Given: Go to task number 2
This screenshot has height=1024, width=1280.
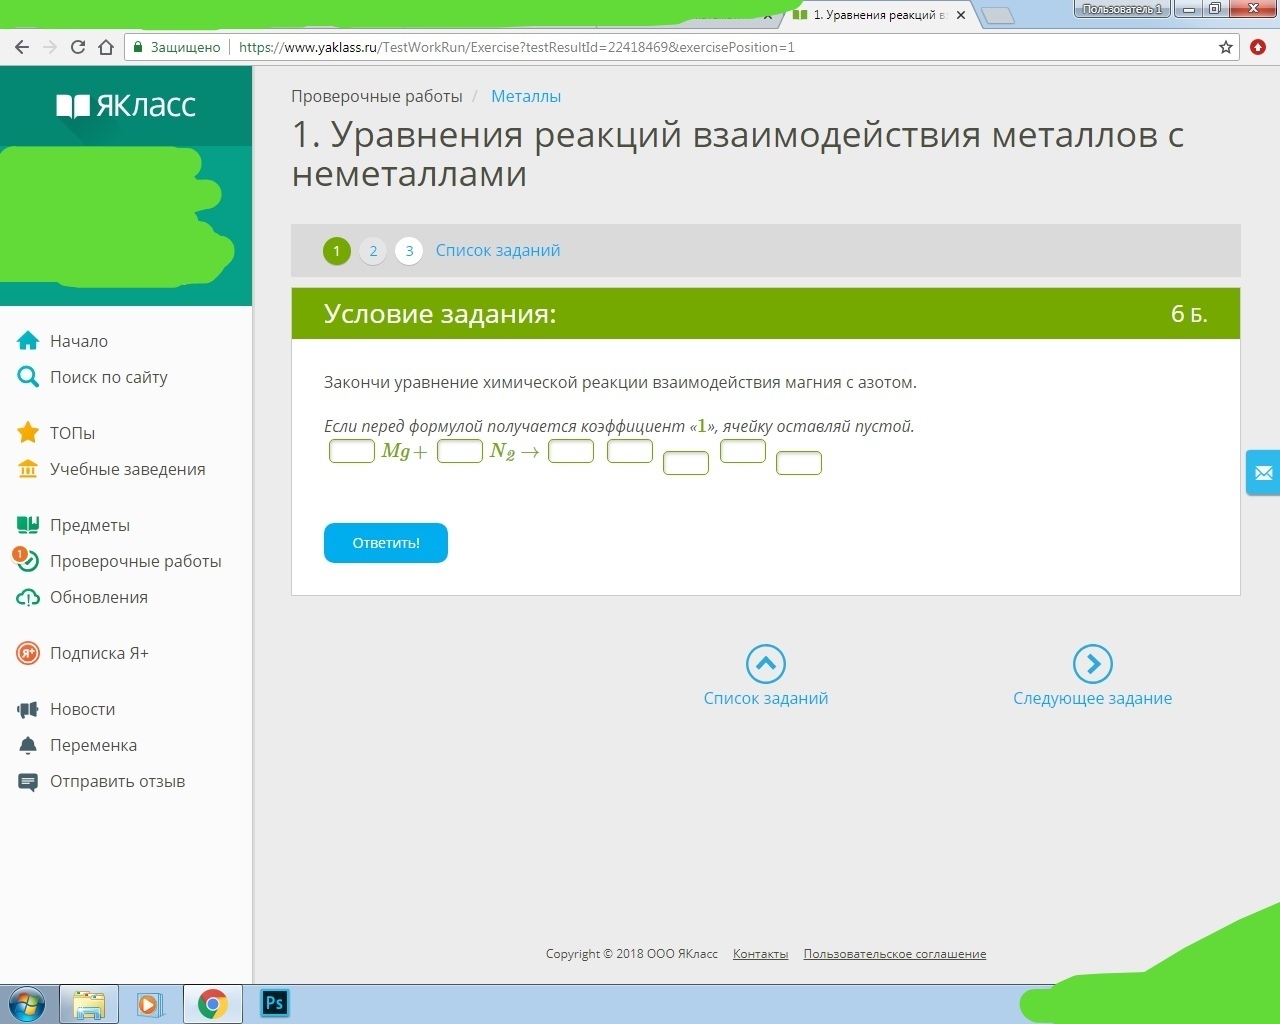Looking at the screenshot, I should click(x=373, y=251).
